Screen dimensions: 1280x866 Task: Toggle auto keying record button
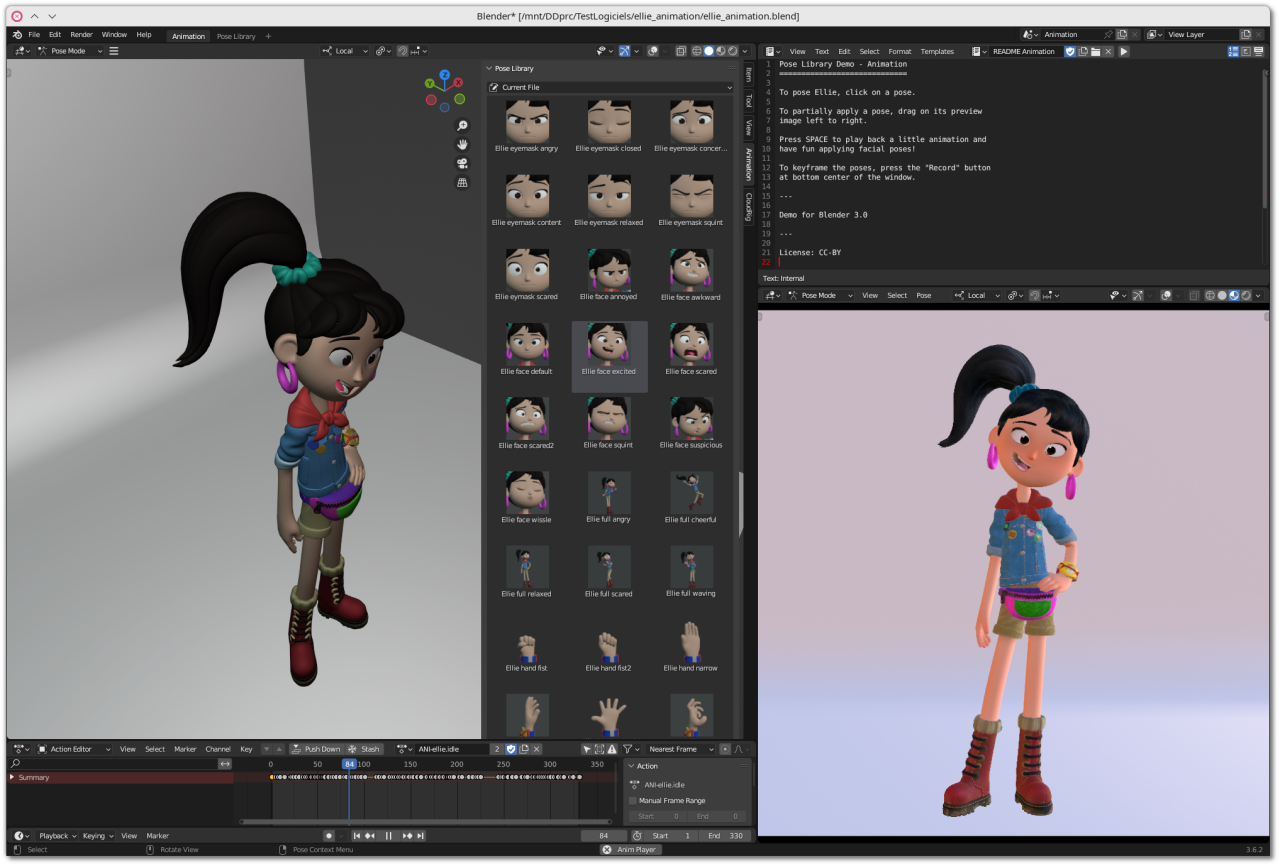(329, 836)
